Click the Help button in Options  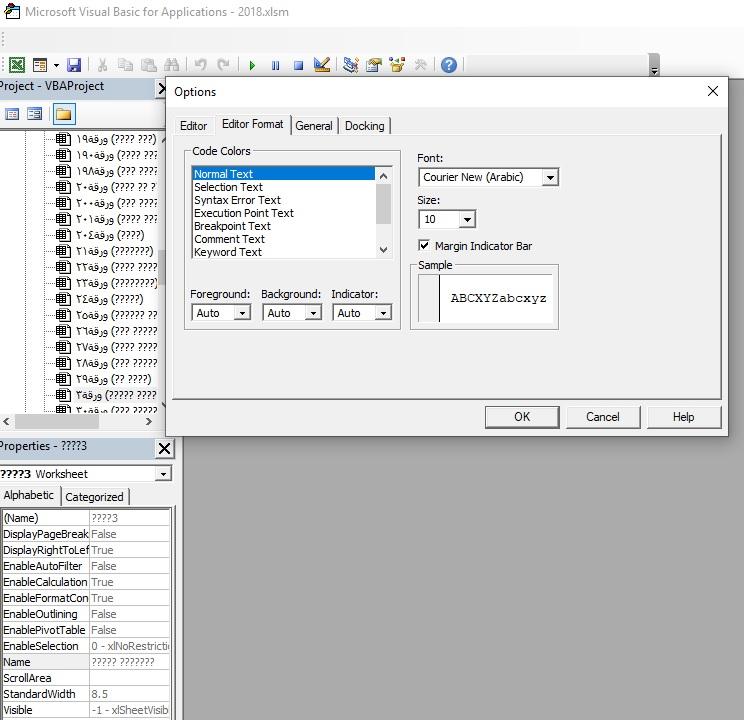click(x=683, y=417)
